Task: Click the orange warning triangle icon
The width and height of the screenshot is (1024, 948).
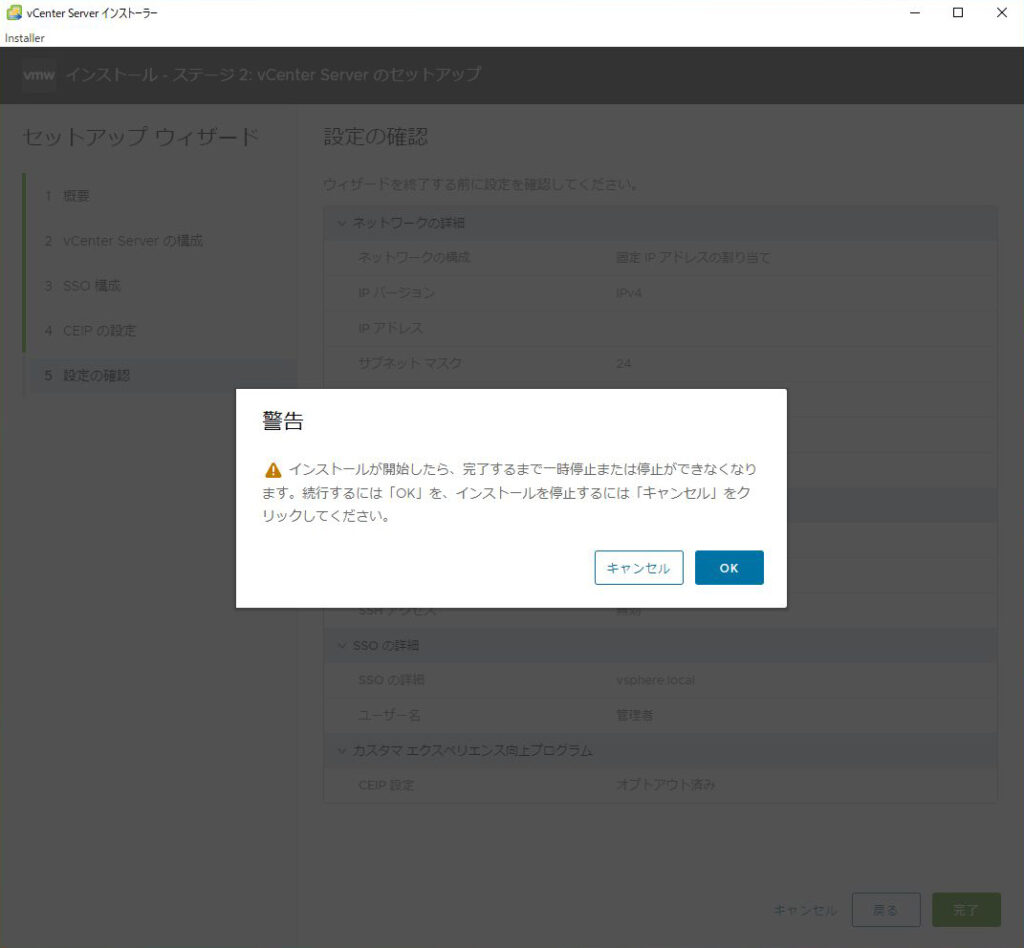Action: tap(273, 469)
